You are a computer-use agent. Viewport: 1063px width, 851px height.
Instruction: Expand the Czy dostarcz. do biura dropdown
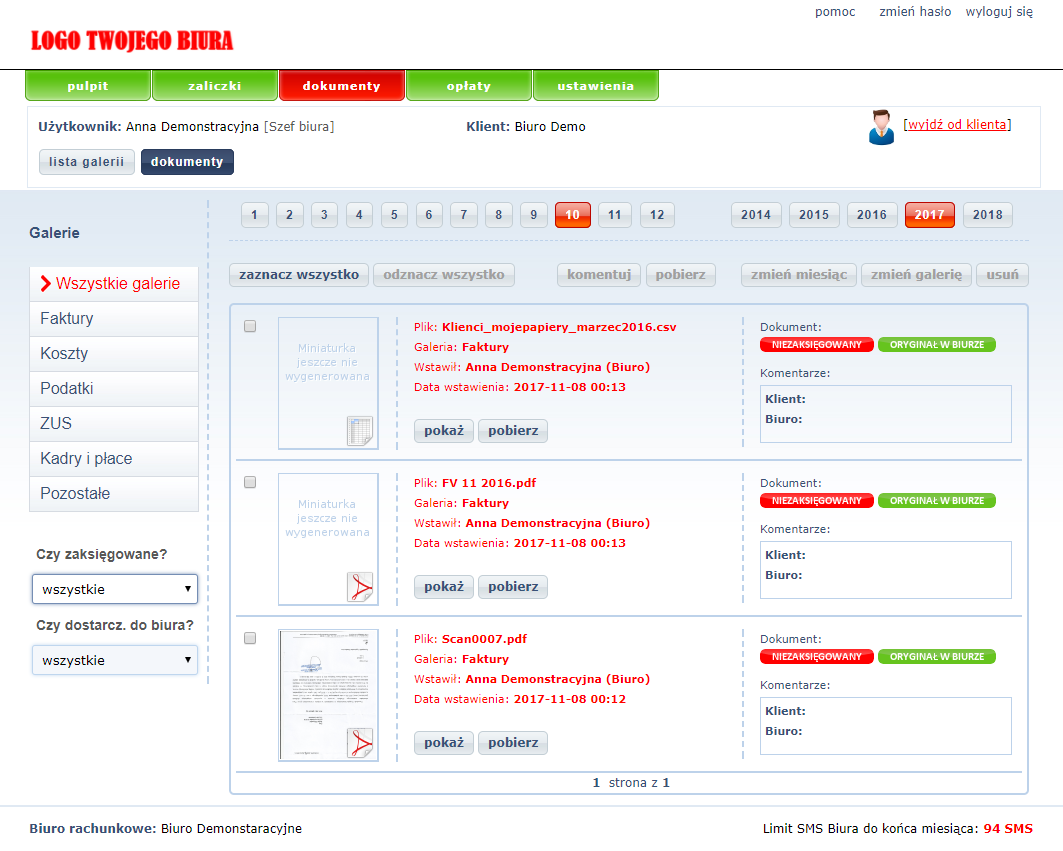(115, 660)
